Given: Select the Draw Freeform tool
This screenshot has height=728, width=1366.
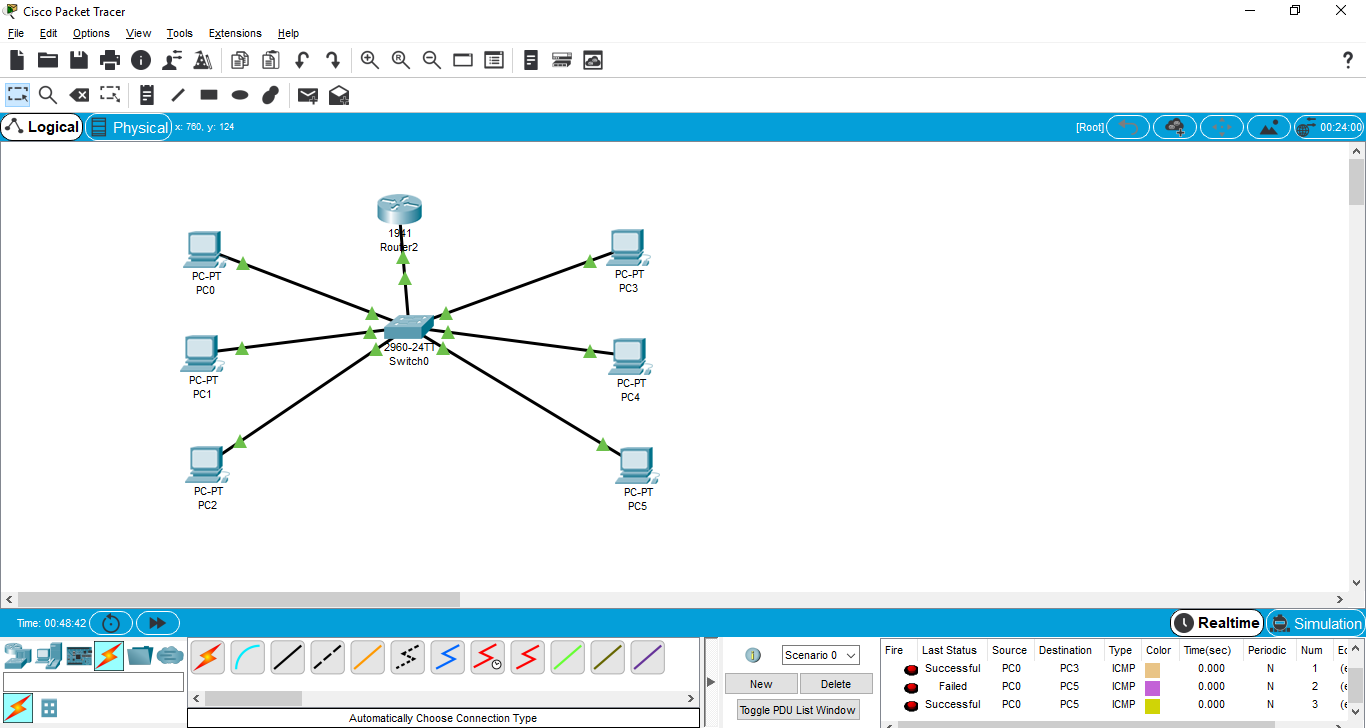Looking at the screenshot, I should point(271,95).
